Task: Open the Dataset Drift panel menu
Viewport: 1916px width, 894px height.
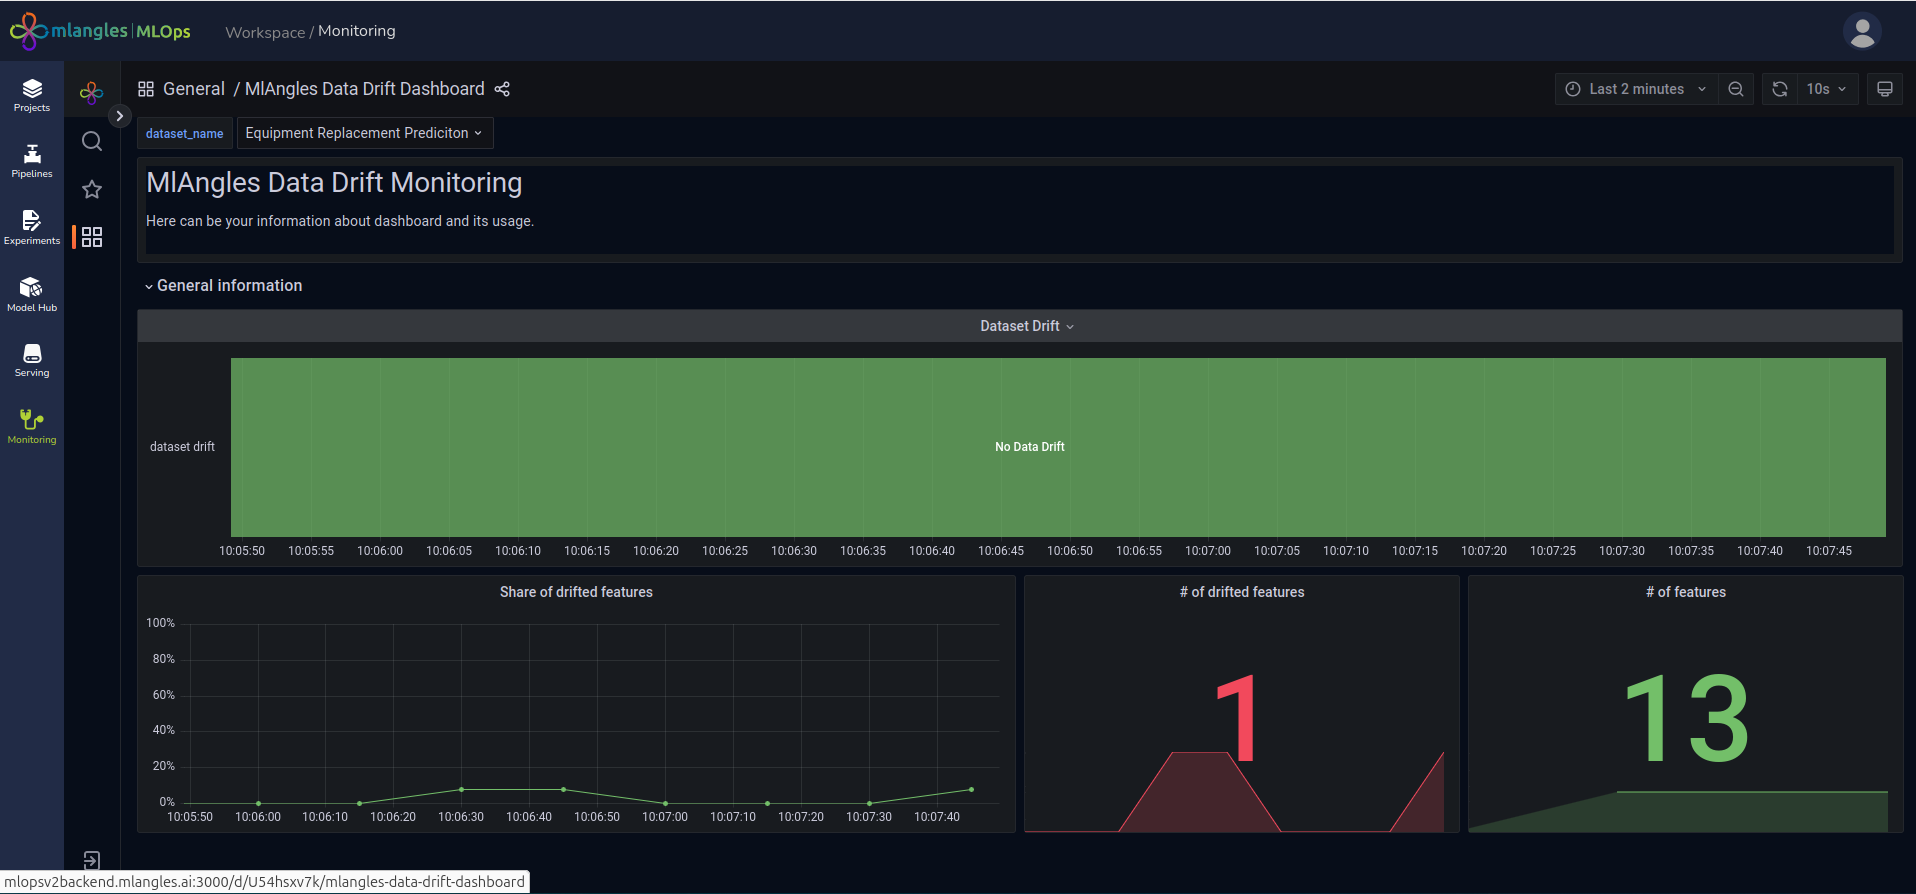Action: (1026, 326)
